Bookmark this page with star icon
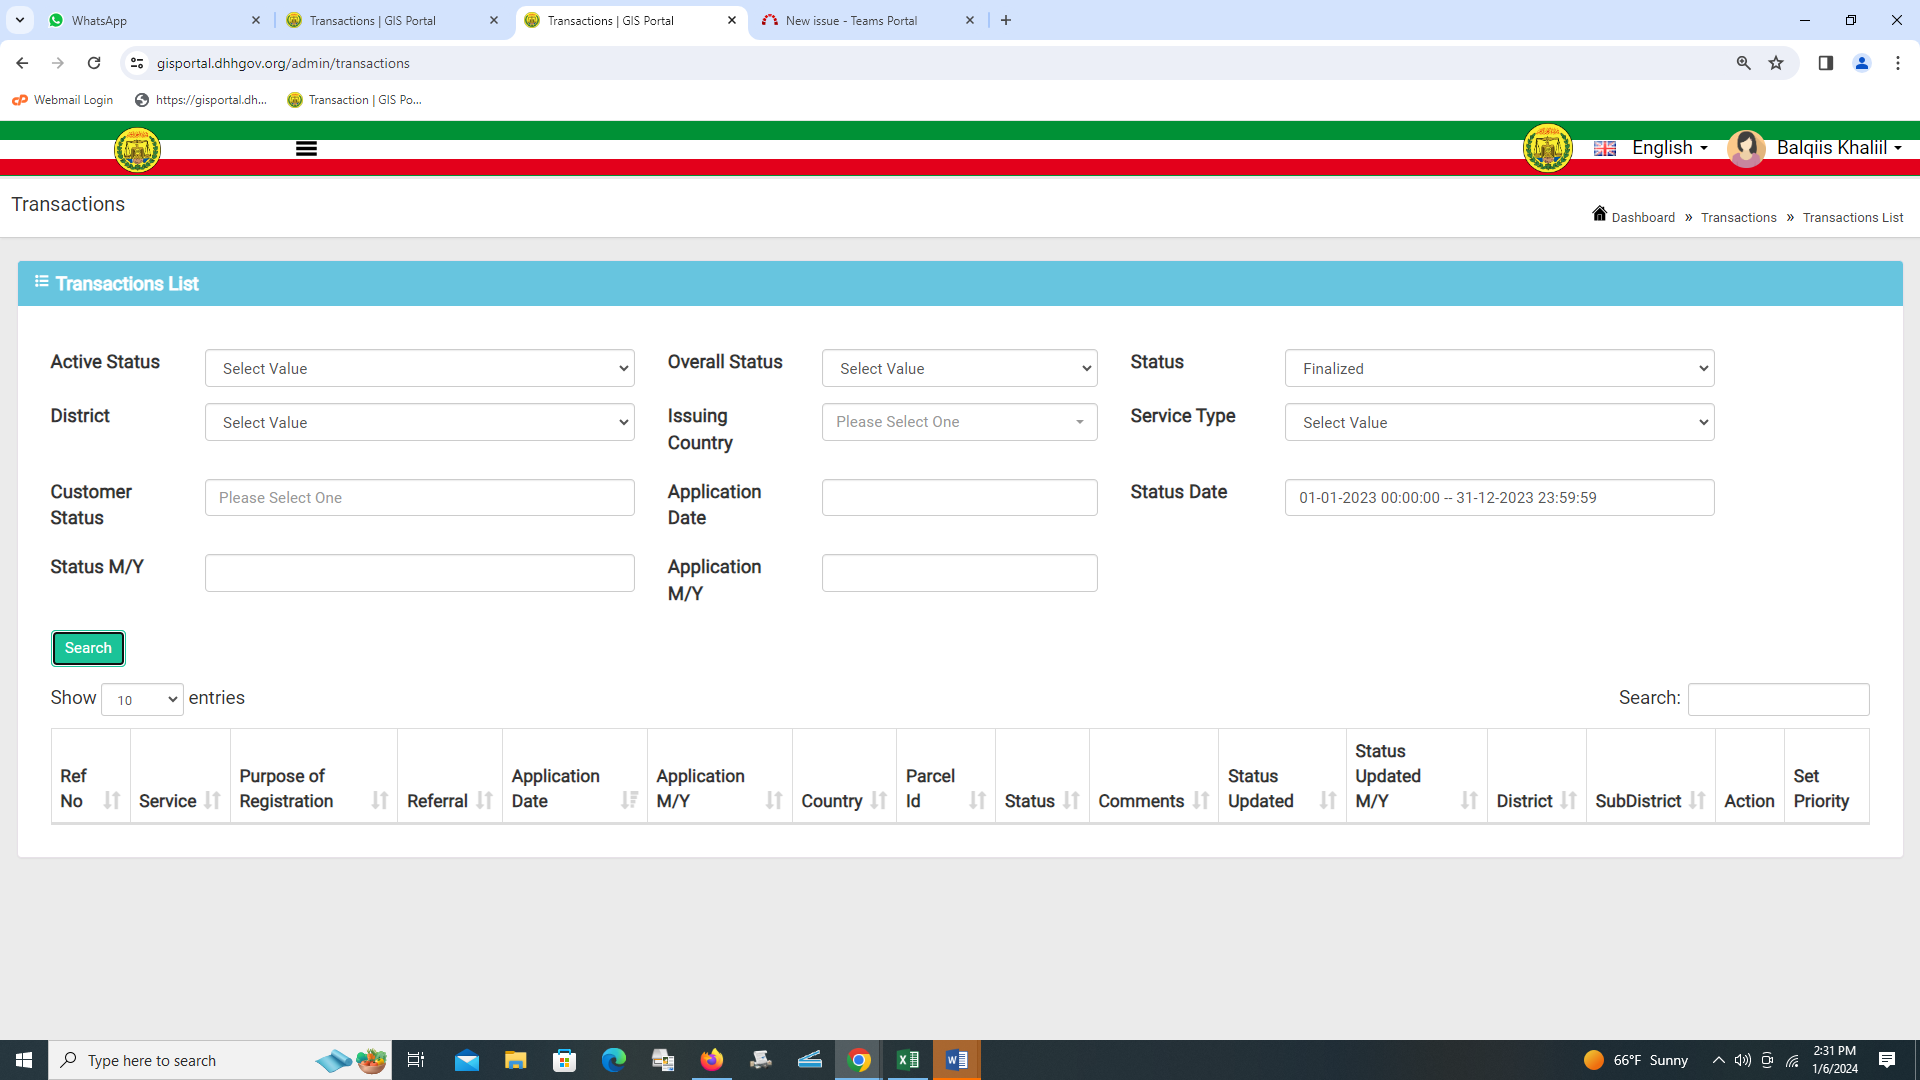1920x1080 pixels. click(1776, 63)
